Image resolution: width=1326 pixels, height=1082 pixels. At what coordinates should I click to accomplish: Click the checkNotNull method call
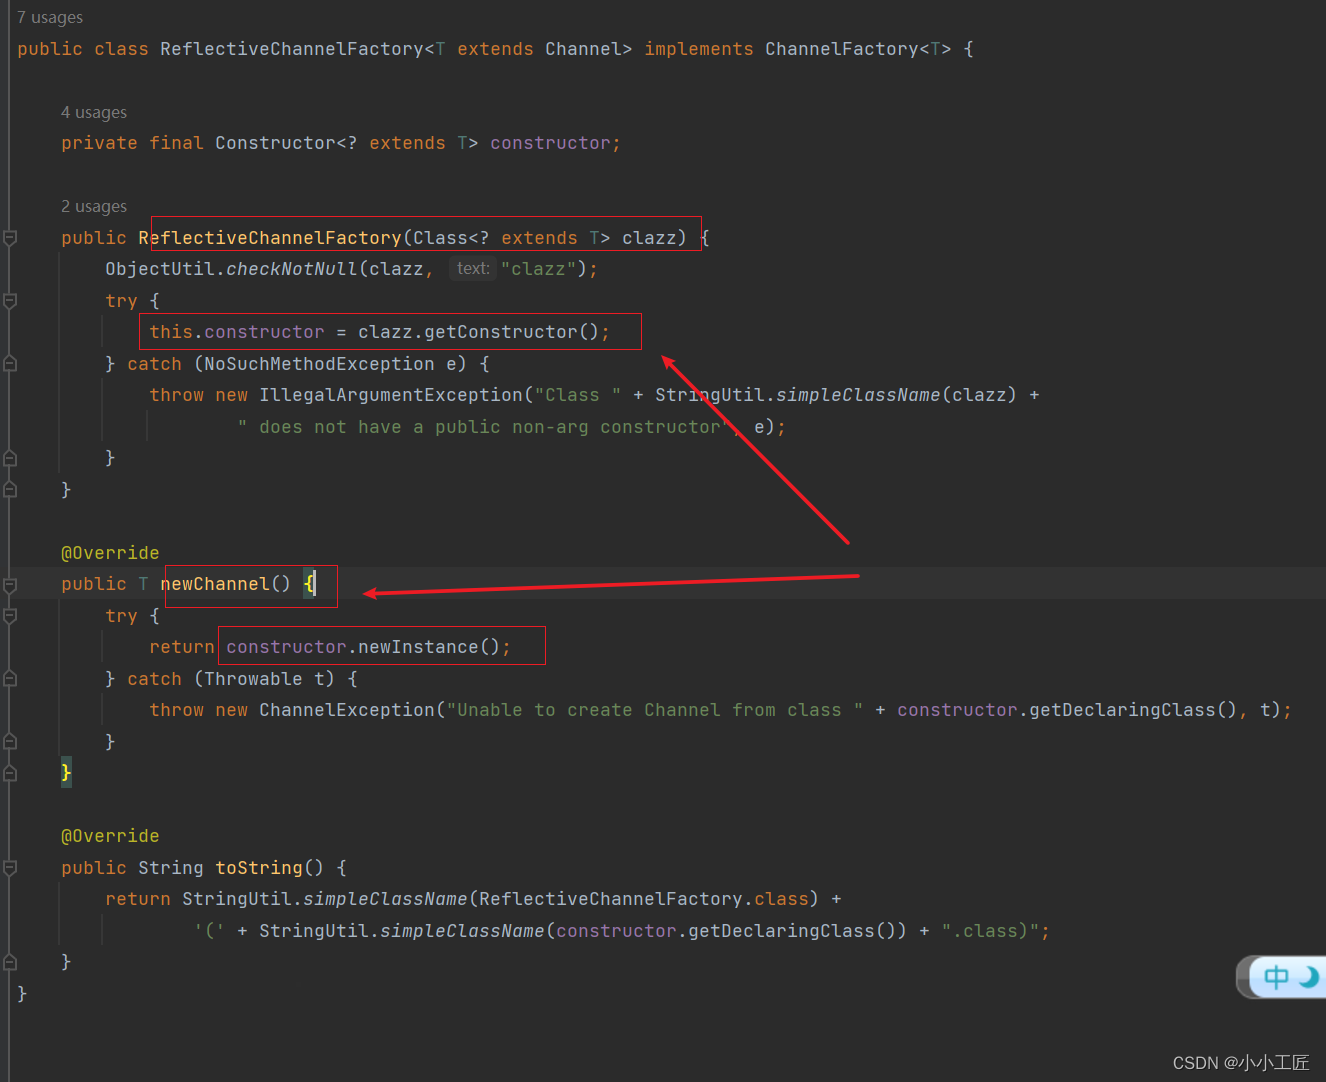292,269
